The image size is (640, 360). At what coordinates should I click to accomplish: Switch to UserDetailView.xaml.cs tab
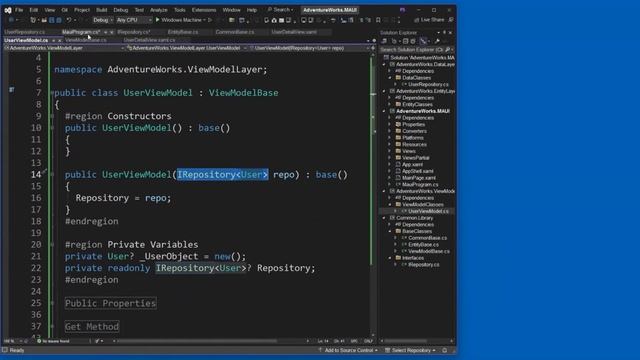149,40
